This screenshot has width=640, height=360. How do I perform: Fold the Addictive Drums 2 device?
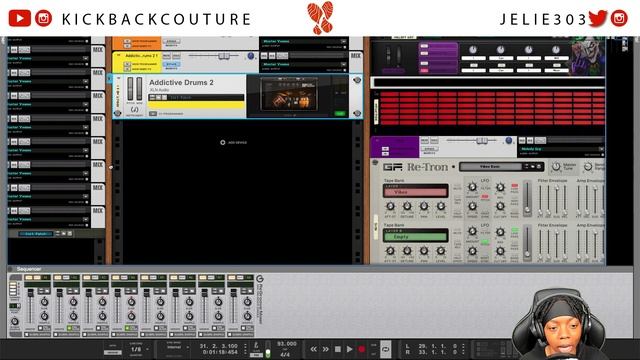coord(119,78)
